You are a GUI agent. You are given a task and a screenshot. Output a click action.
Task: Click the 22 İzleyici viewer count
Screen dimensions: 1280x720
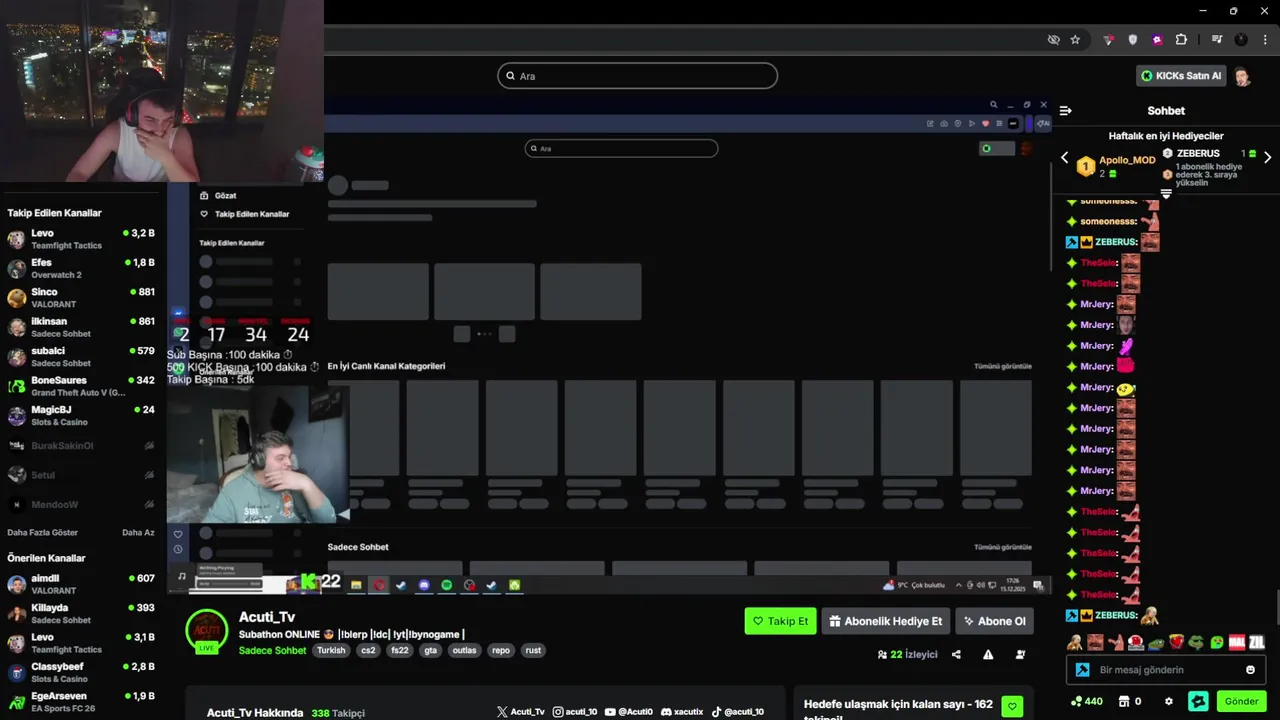tap(908, 655)
